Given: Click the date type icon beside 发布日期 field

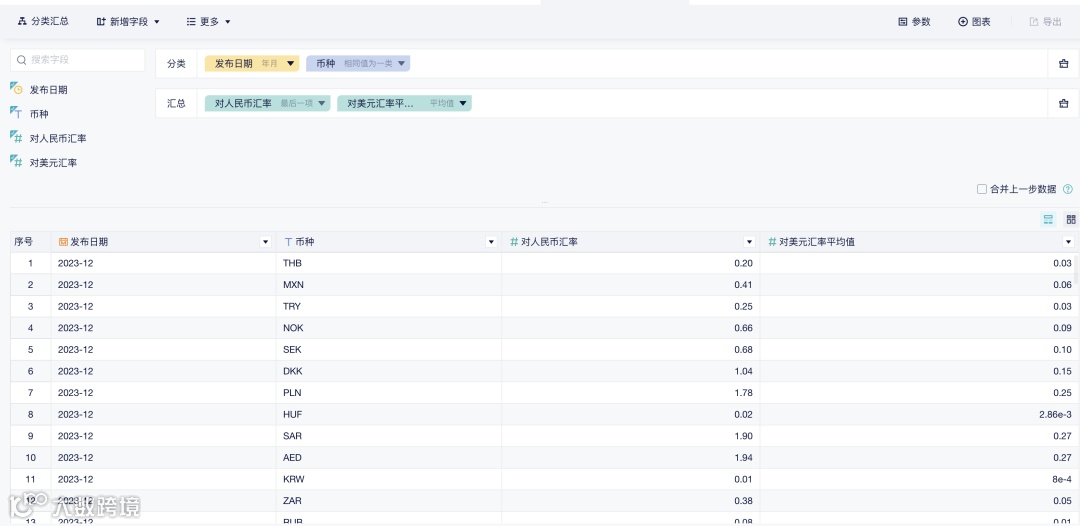Looking at the screenshot, I should coord(17,89).
